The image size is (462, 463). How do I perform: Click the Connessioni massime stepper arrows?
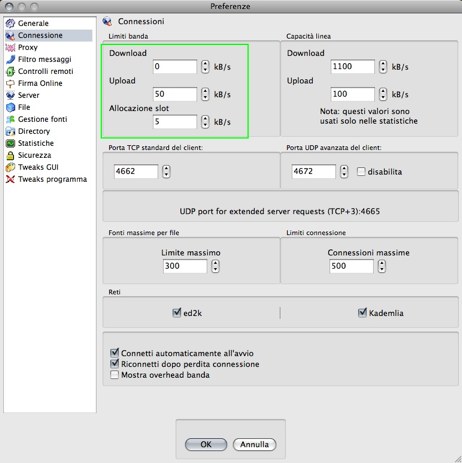[382, 266]
